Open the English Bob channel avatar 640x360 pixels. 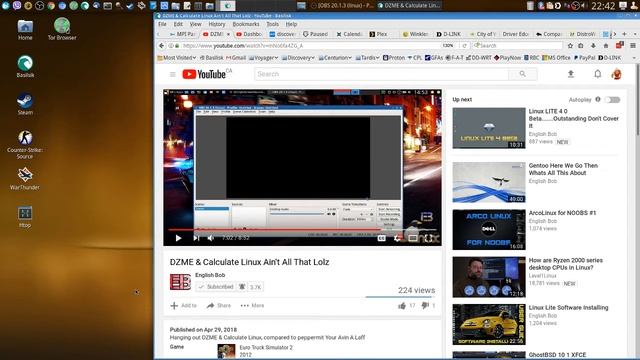180,282
